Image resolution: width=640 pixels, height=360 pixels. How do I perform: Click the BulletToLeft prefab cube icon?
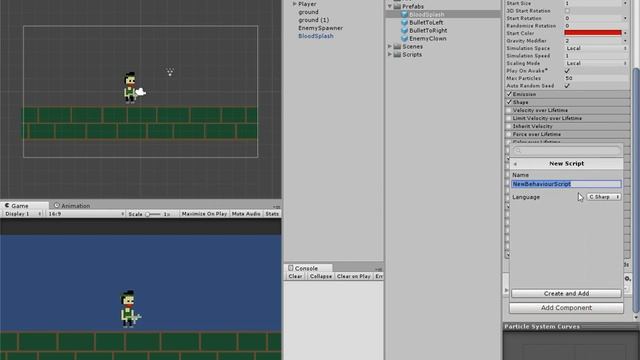coord(404,22)
